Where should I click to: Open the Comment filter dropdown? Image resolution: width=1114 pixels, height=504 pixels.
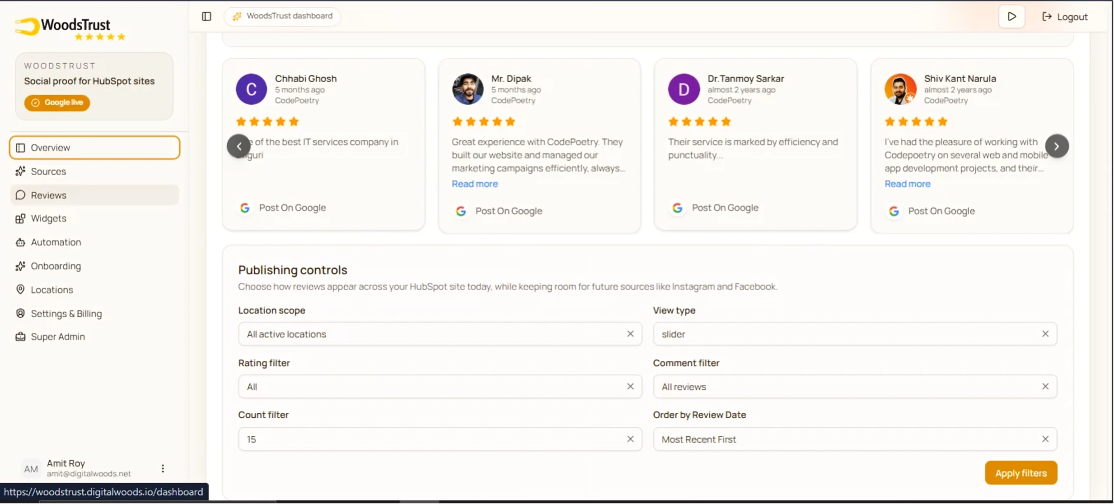tap(855, 387)
